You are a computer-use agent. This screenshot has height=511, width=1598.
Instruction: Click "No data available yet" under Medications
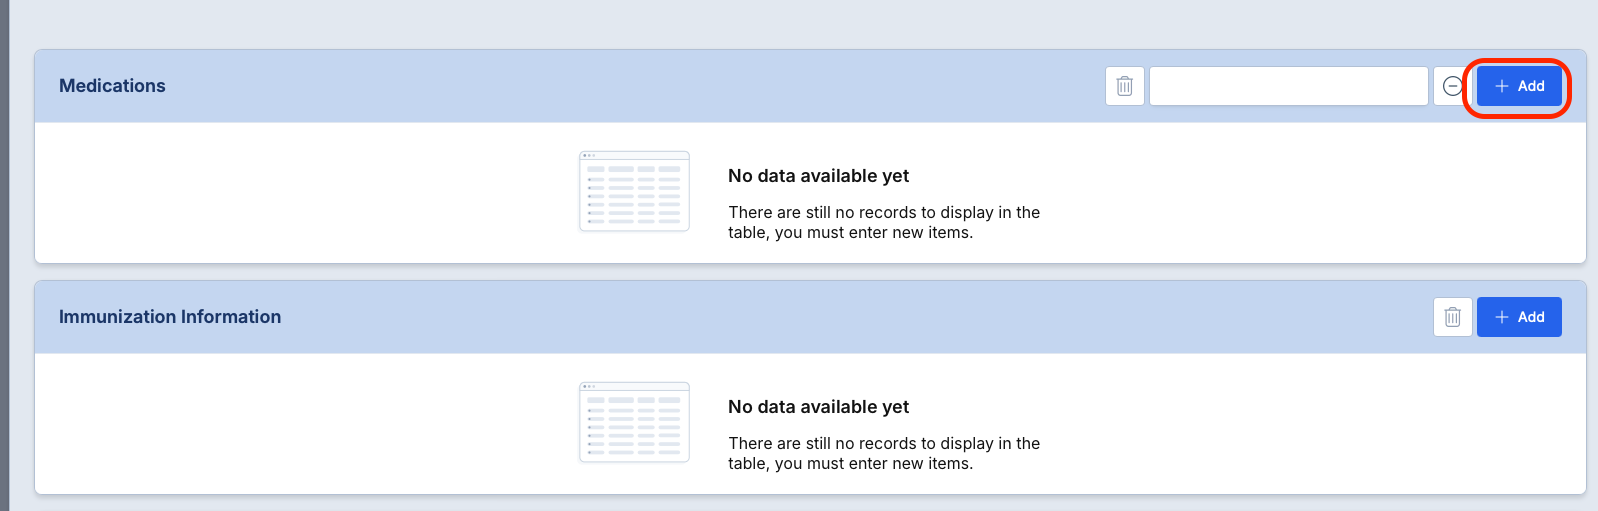coord(818,176)
